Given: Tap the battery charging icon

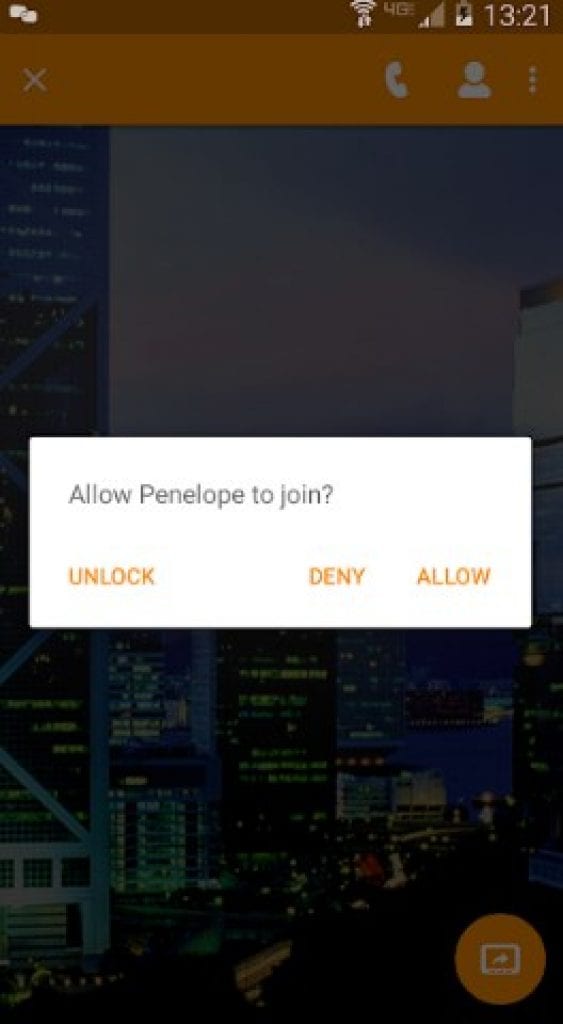Looking at the screenshot, I should point(464,14).
